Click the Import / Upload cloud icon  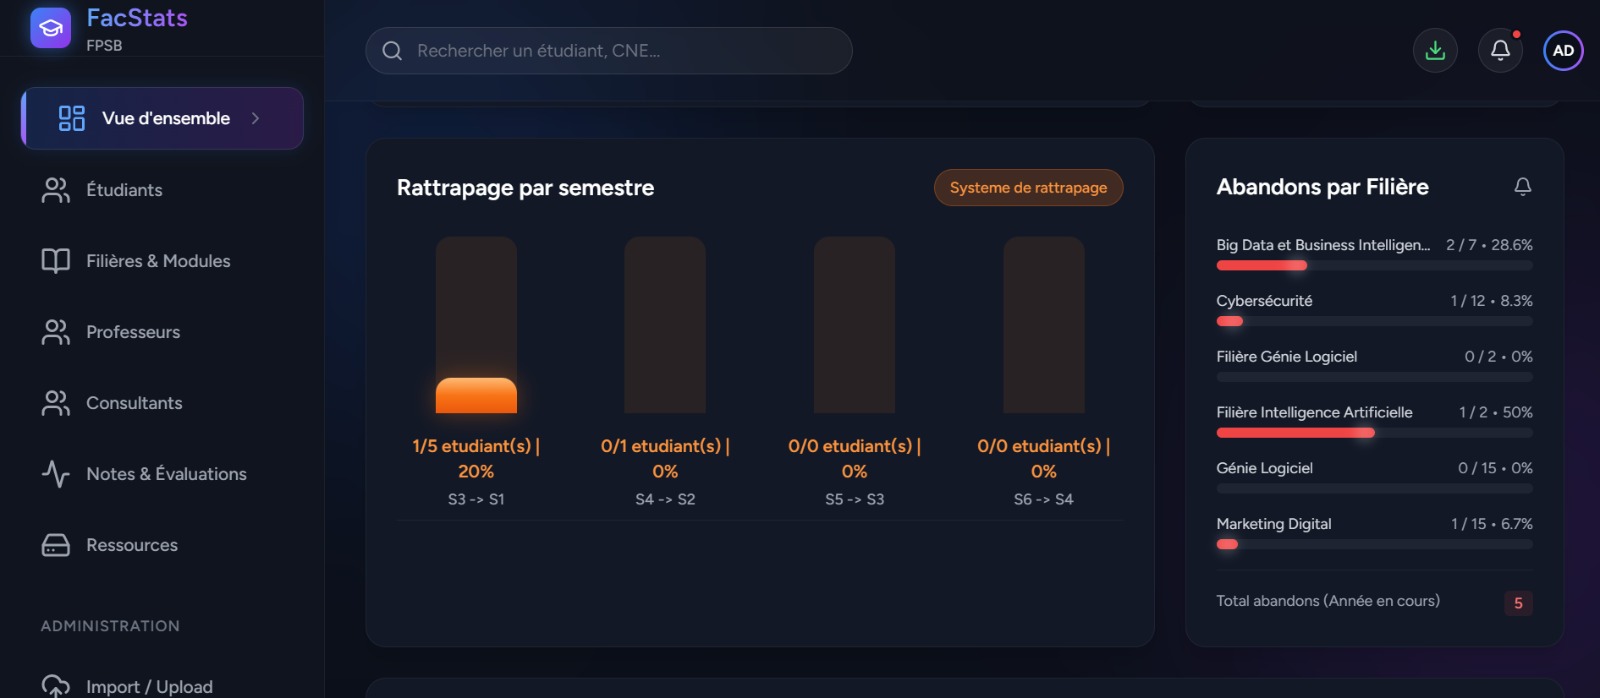56,686
